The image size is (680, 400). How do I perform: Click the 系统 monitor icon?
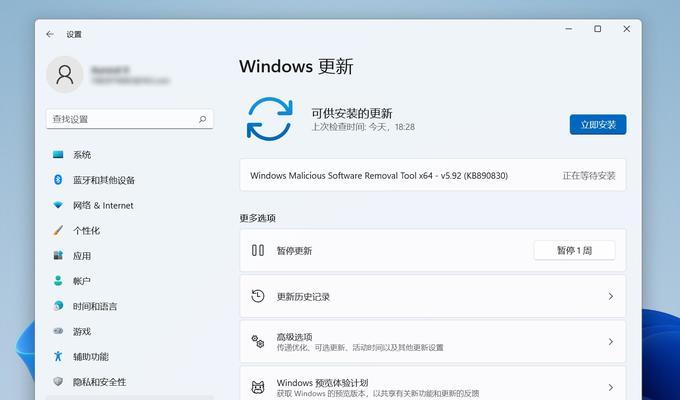pos(58,154)
